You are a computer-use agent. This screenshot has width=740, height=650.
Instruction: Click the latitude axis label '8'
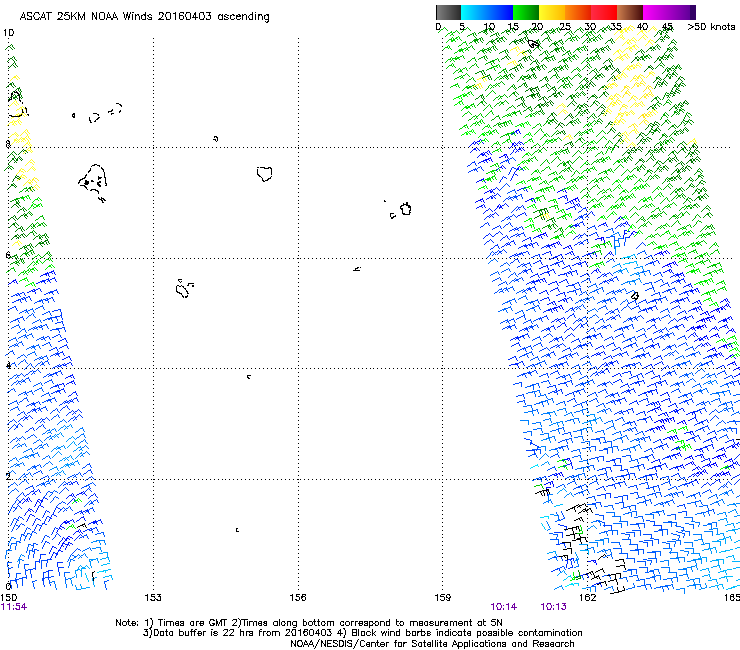coord(8,144)
